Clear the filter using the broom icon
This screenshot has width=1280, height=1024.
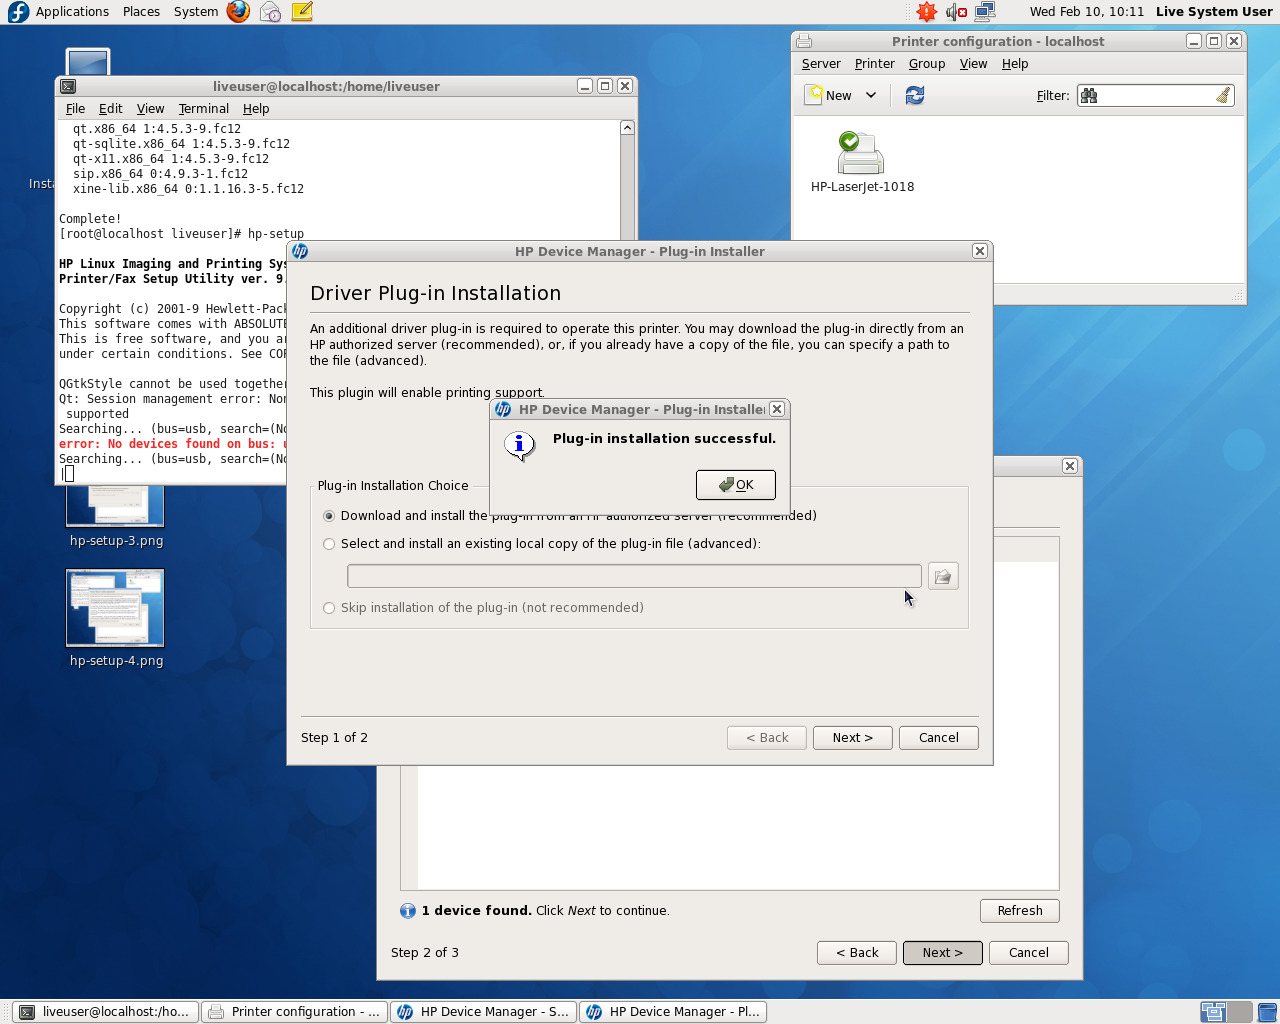click(1222, 95)
